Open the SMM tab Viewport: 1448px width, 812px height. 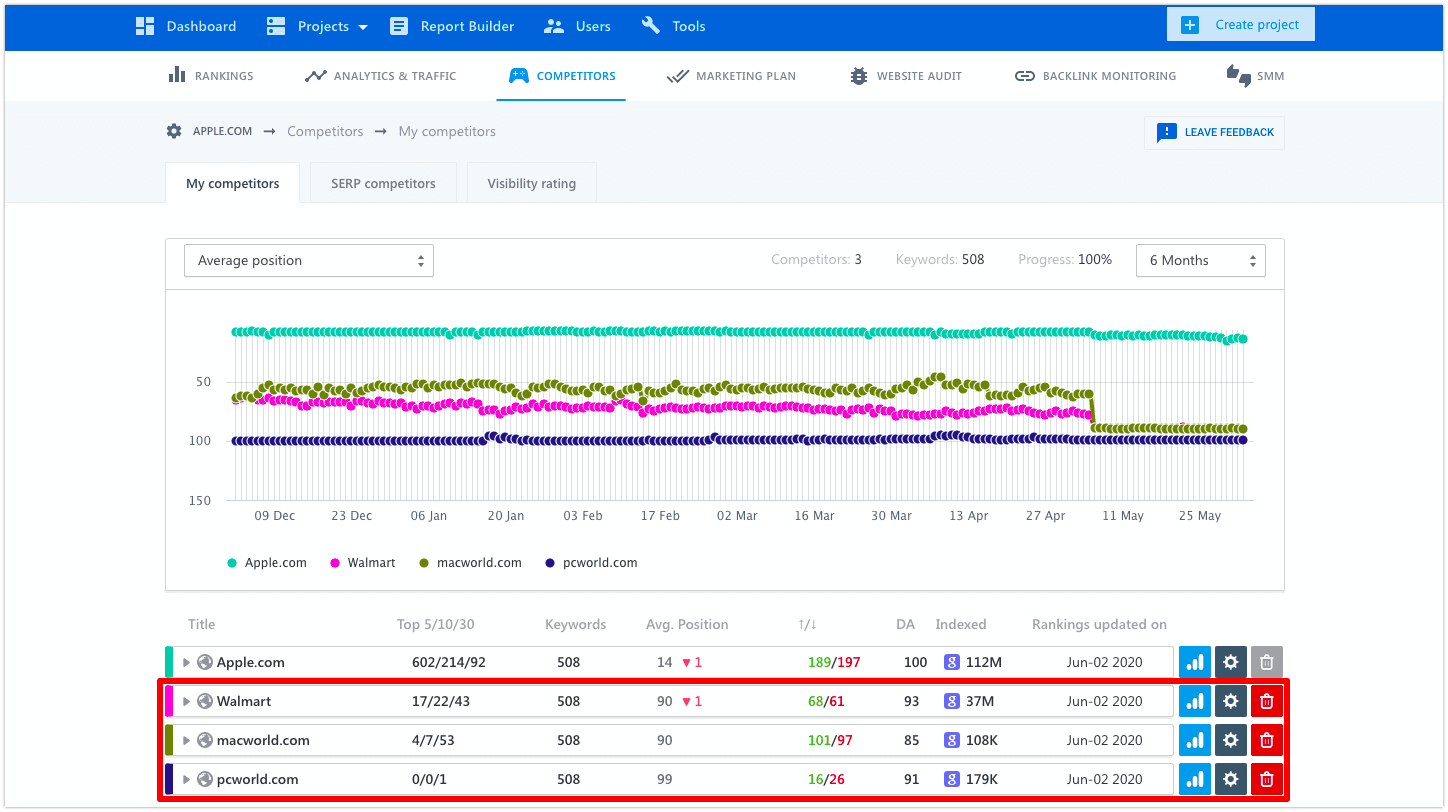[1255, 76]
